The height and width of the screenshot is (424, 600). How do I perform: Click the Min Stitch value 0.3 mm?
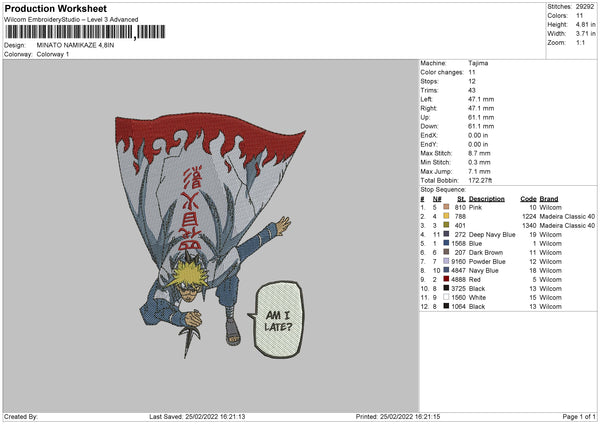479,162
